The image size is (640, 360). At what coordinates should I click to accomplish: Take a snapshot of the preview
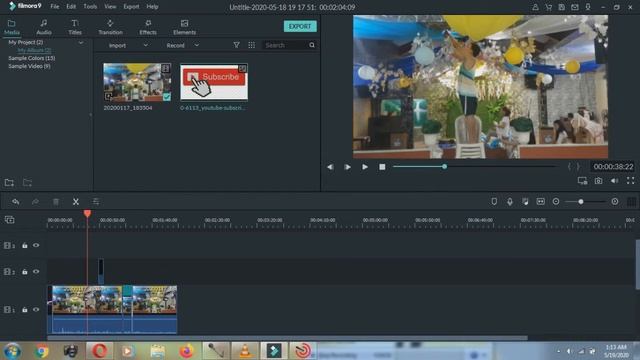[x=598, y=181]
